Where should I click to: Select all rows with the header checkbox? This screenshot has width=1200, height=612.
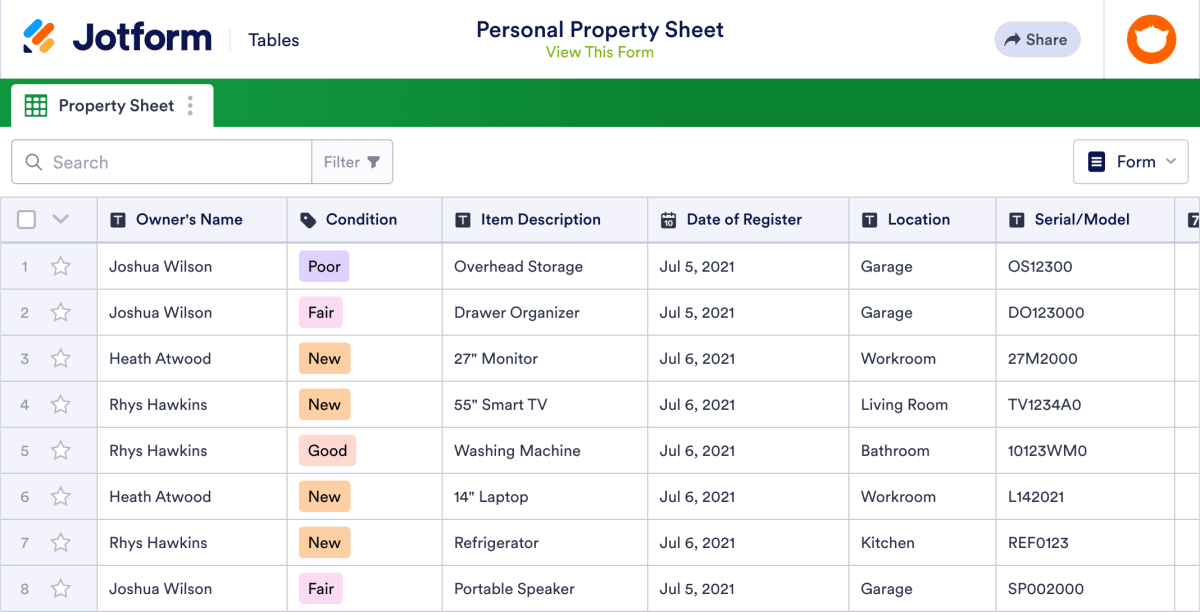coord(26,219)
